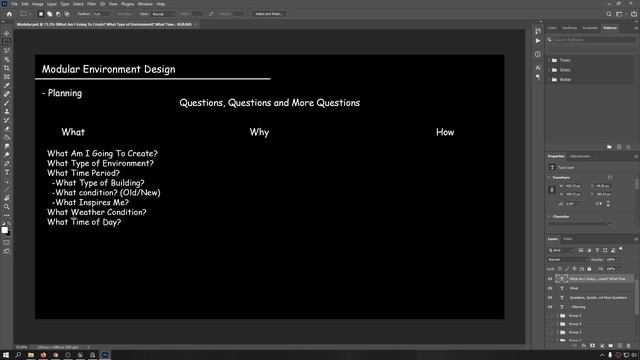Open the Actions panel play icon

[x=538, y=41]
